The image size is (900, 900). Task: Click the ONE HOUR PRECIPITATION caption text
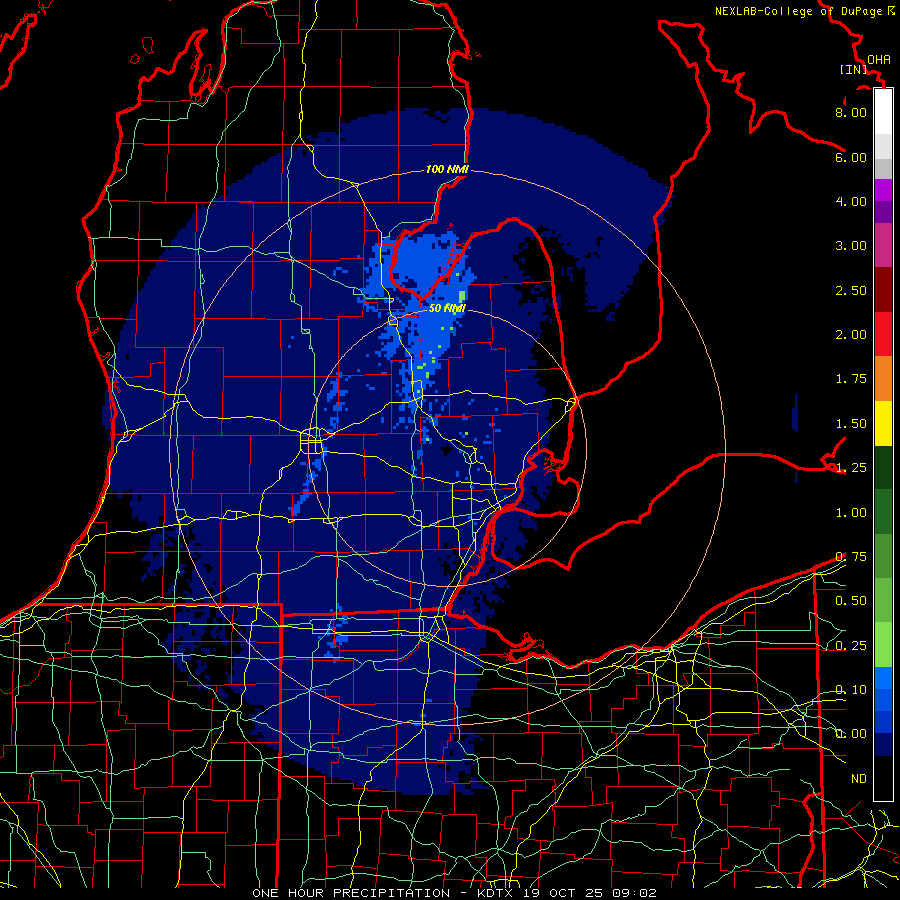tap(351, 893)
